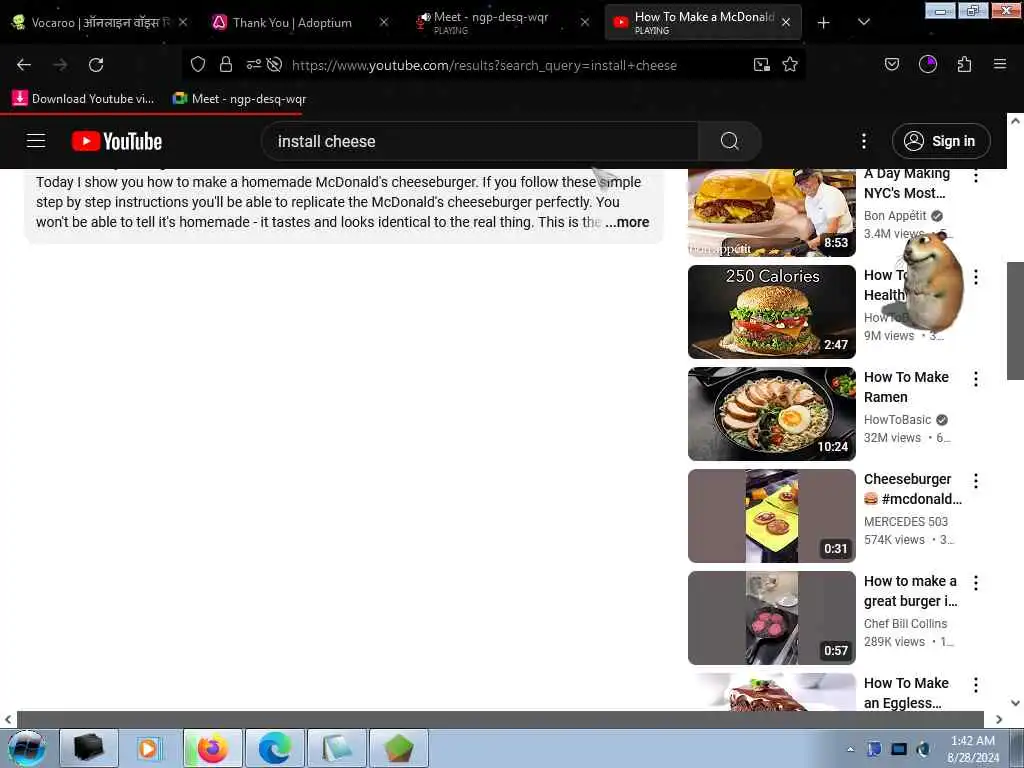Expand the description with ...more
The image size is (1024, 768).
point(627,222)
